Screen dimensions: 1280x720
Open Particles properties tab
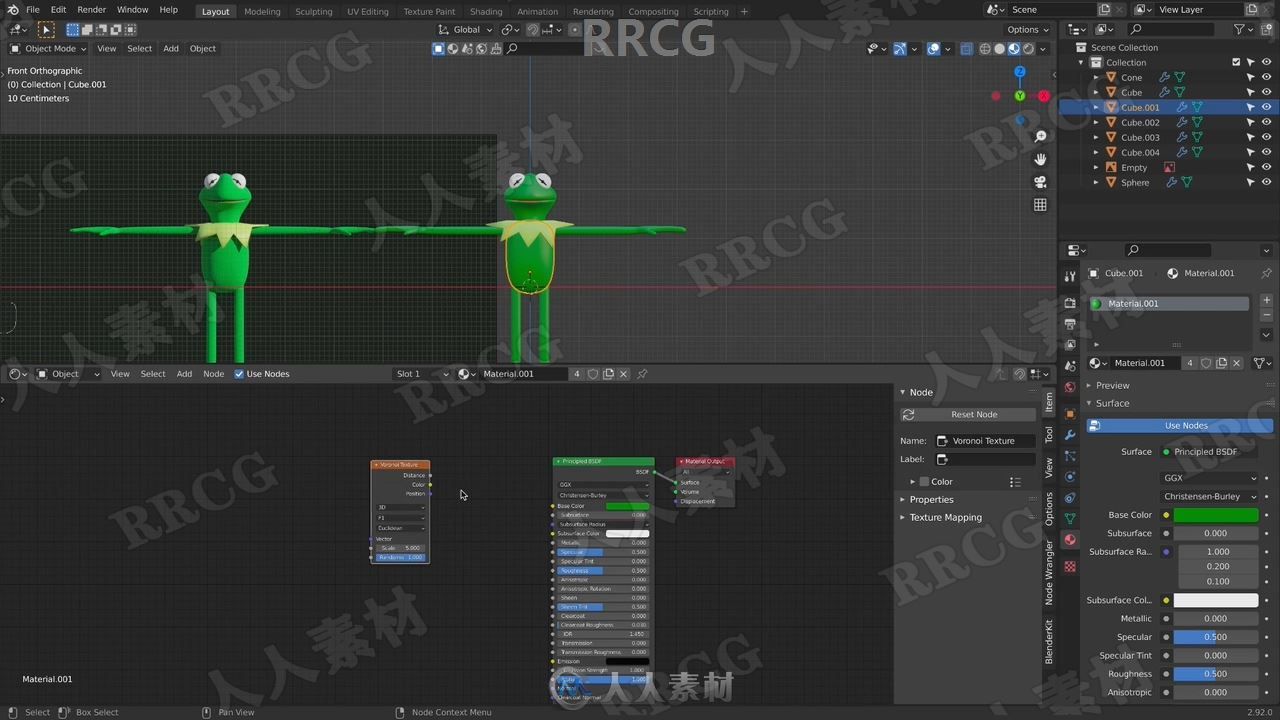(1070, 456)
